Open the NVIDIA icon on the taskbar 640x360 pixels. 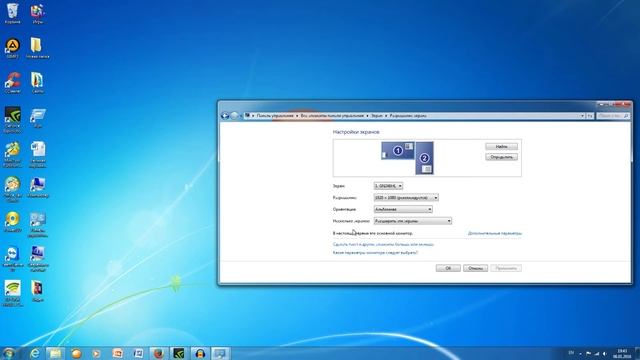coord(179,353)
